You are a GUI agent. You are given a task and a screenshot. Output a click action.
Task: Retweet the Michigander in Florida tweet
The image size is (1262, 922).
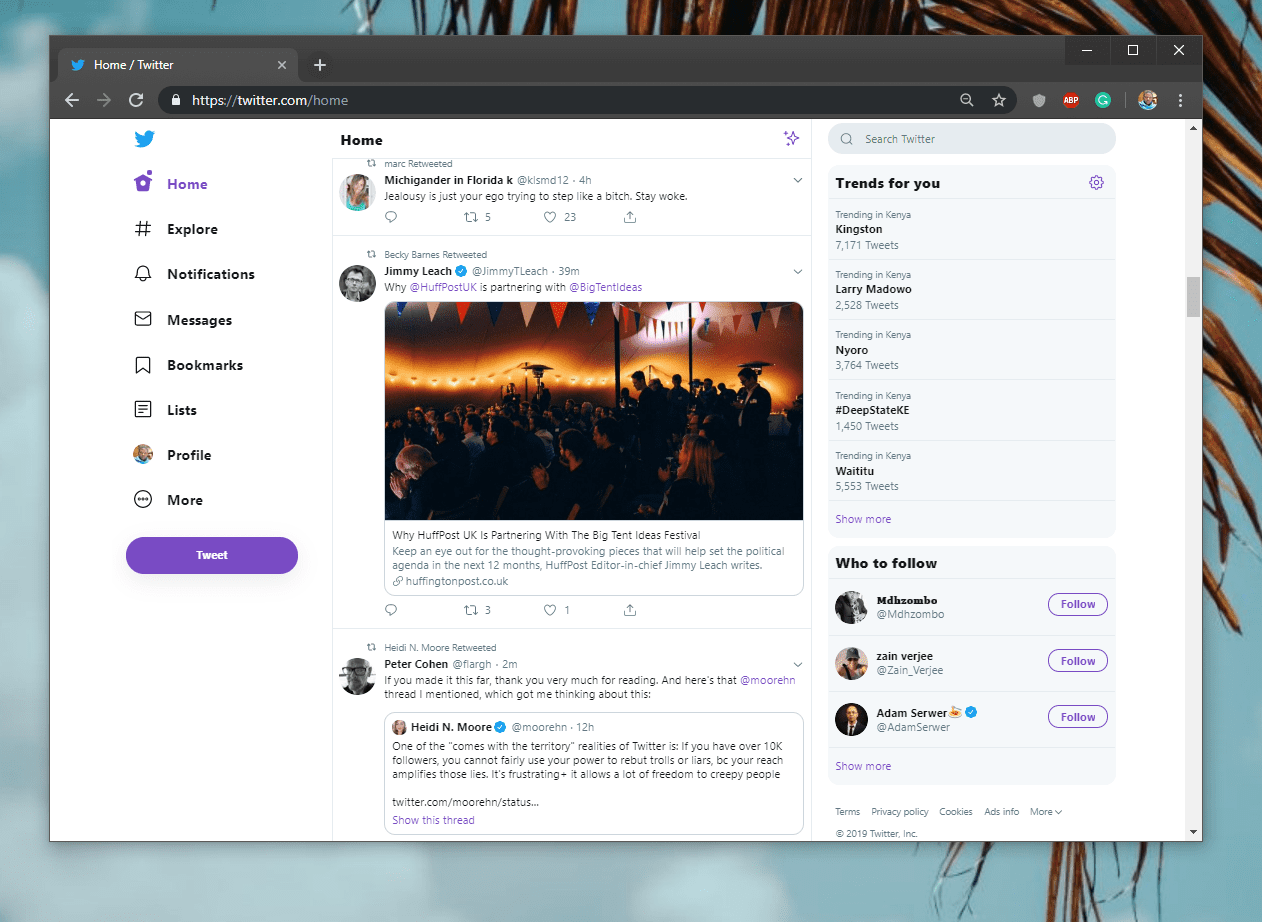coord(471,217)
